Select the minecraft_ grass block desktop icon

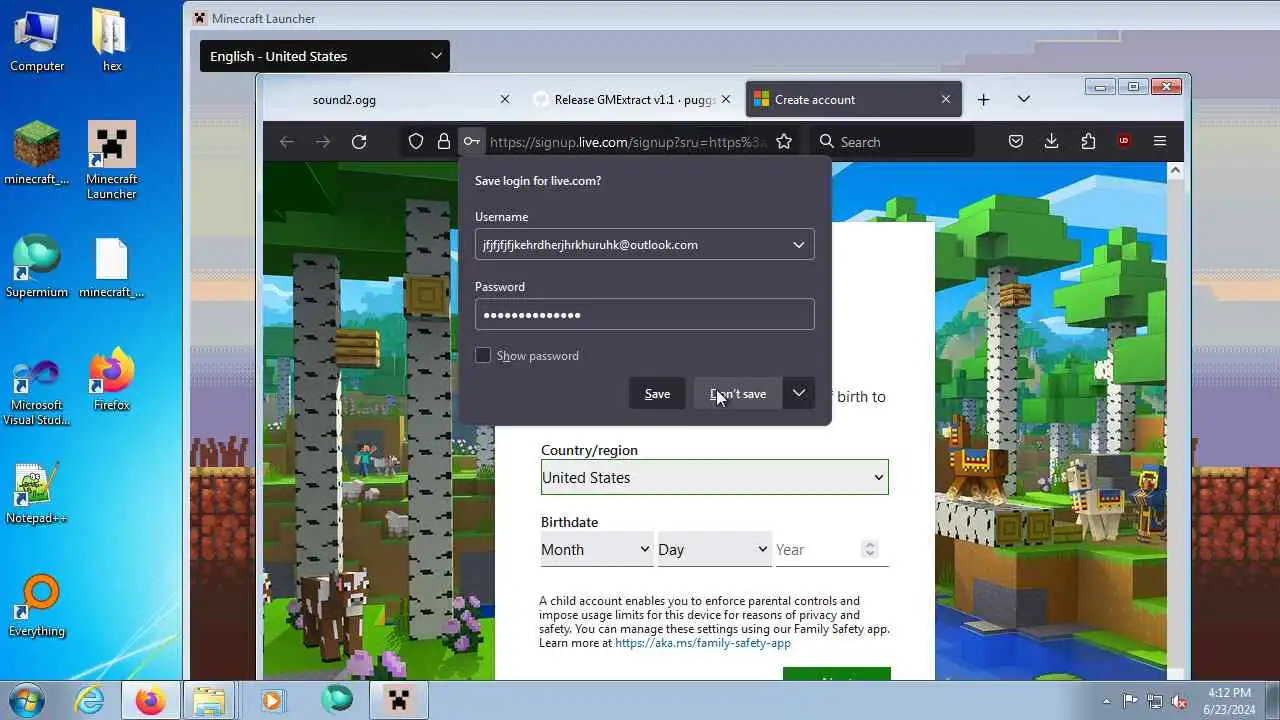pyautogui.click(x=37, y=153)
